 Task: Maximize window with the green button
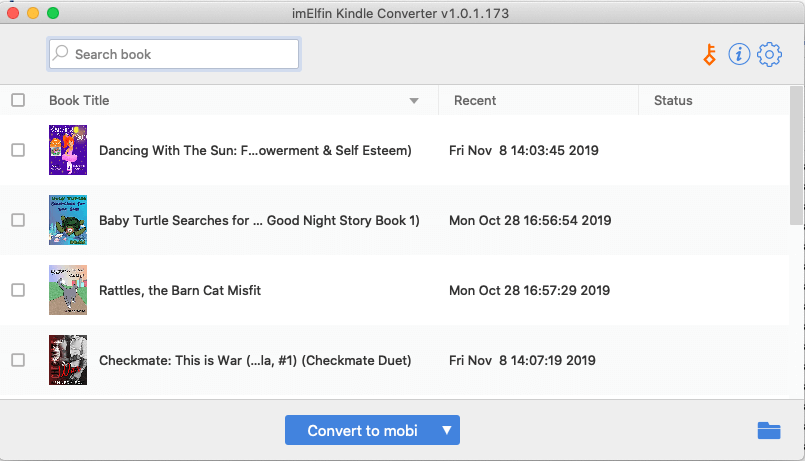(x=53, y=13)
